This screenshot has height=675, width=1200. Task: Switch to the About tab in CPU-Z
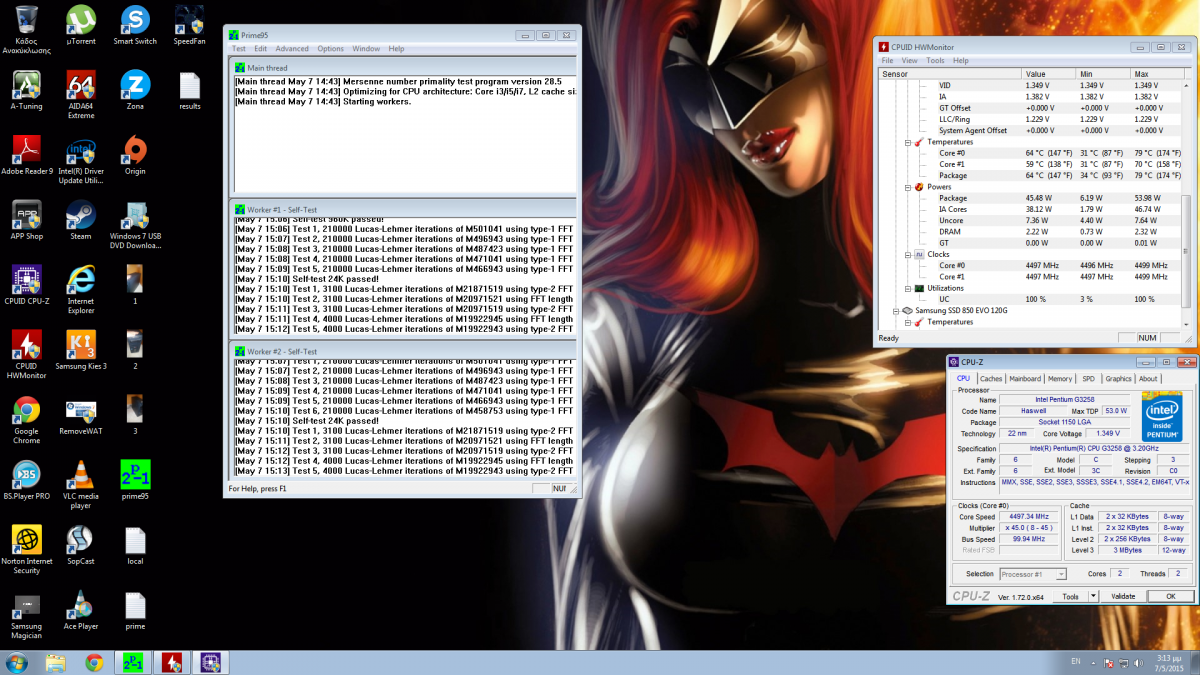tap(1148, 379)
